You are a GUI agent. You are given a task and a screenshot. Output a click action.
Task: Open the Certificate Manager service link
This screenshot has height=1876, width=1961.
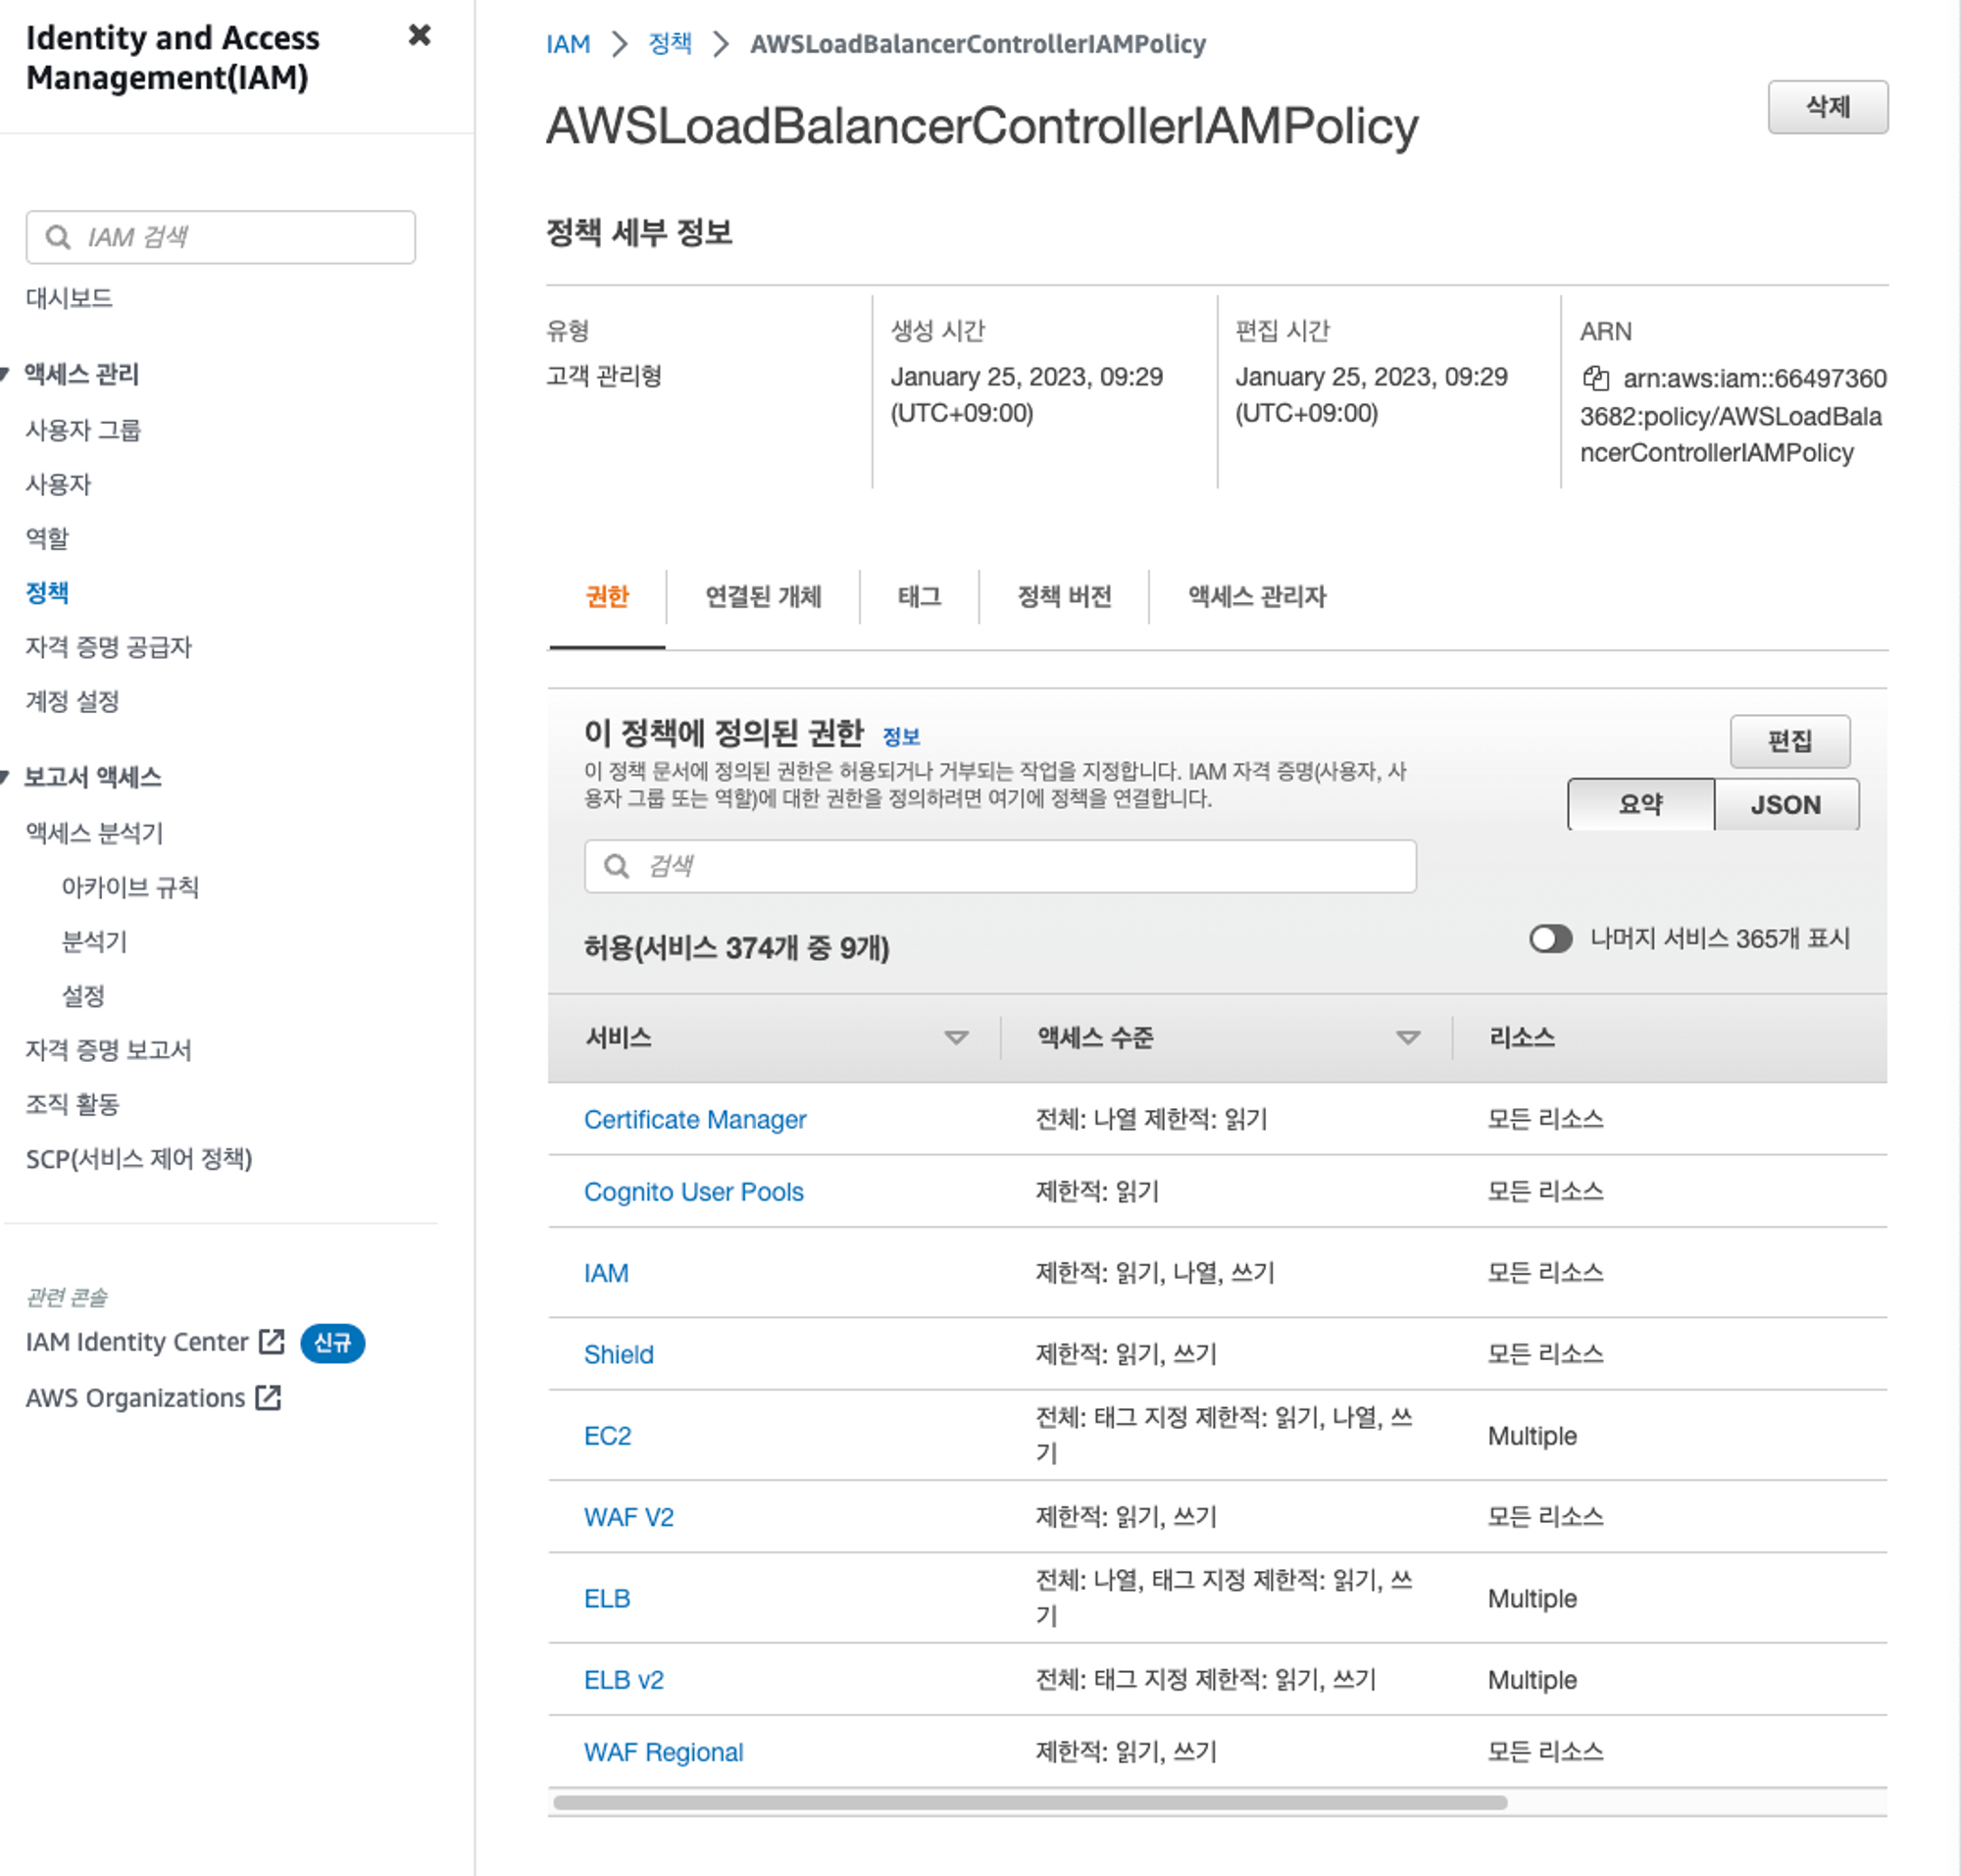point(694,1119)
